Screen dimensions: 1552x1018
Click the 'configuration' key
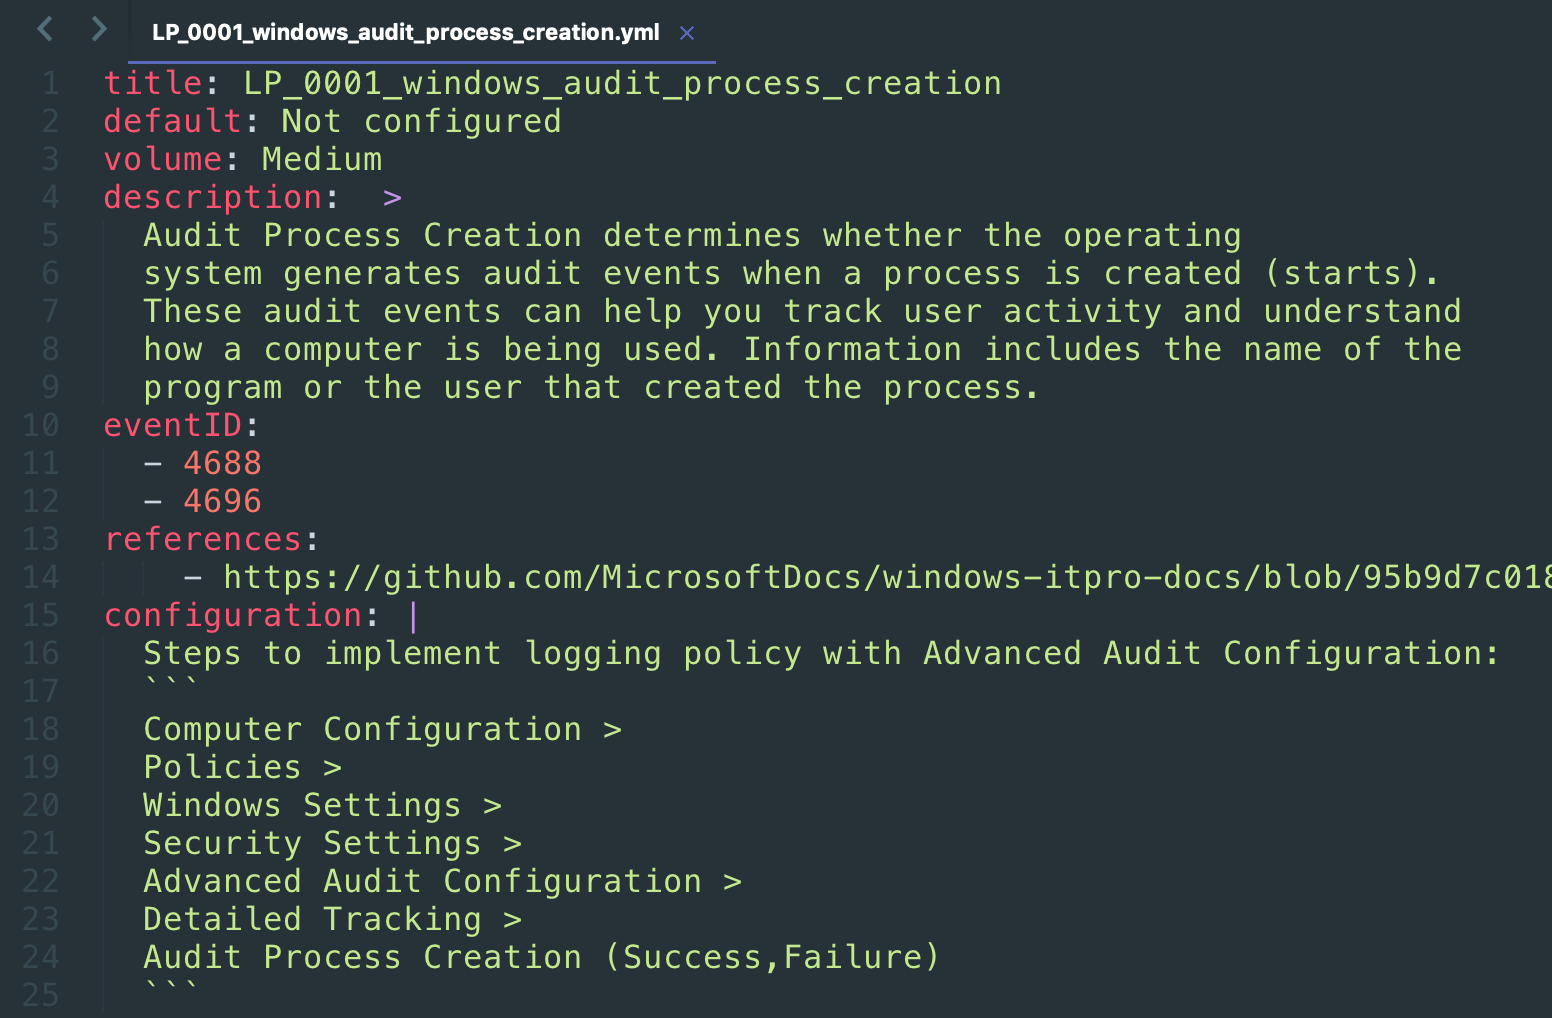coord(233,616)
